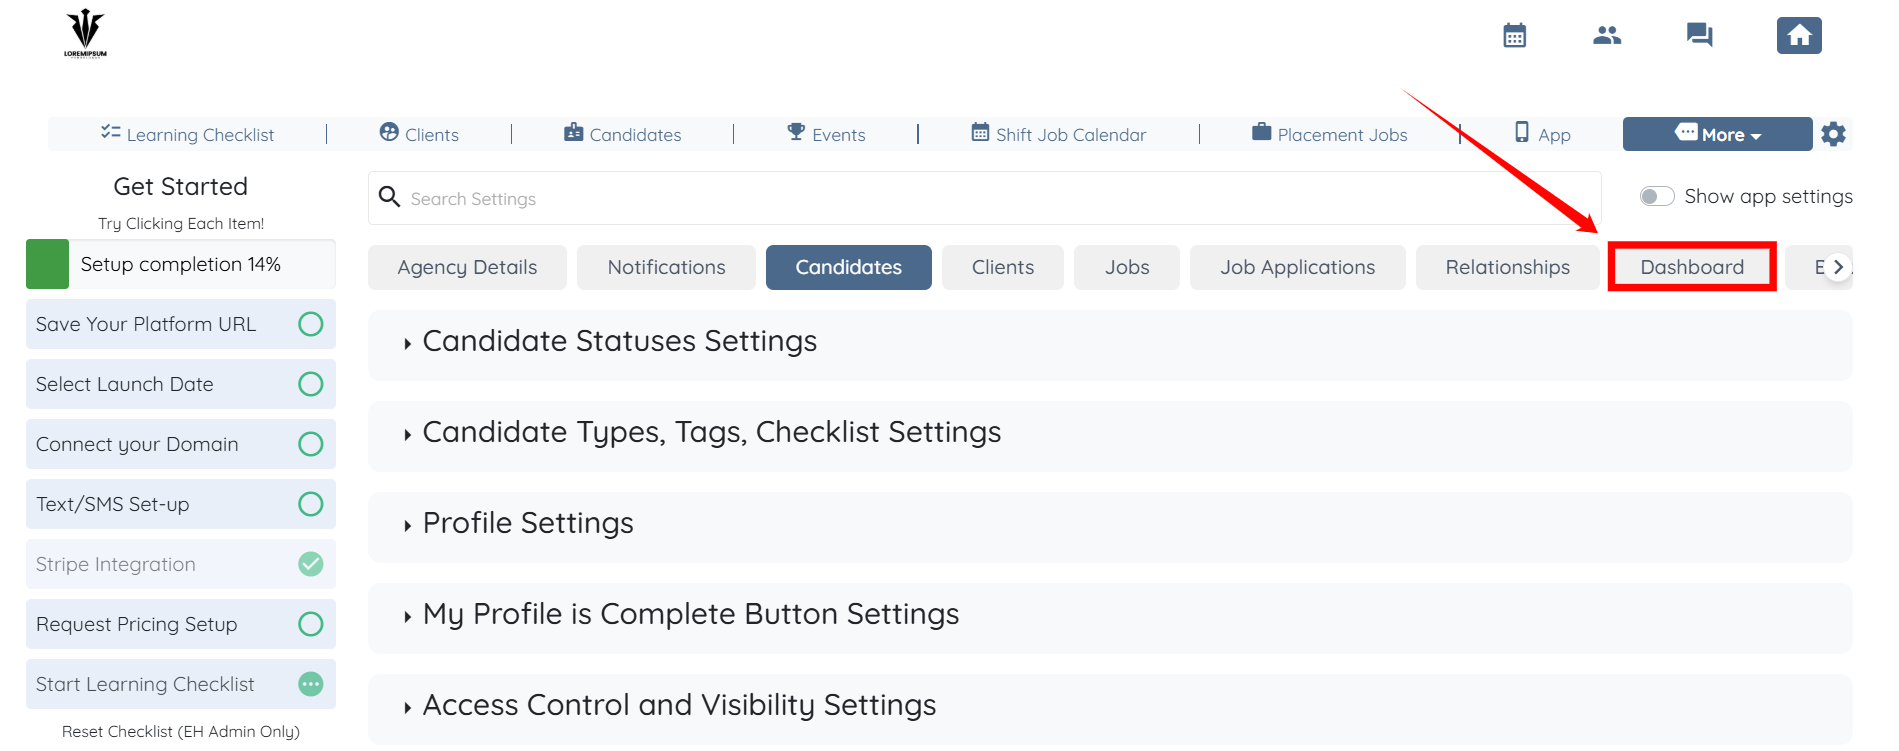This screenshot has height=751, width=1899.
Task: Expand Candidate Statuses Settings section
Action: click(x=619, y=342)
